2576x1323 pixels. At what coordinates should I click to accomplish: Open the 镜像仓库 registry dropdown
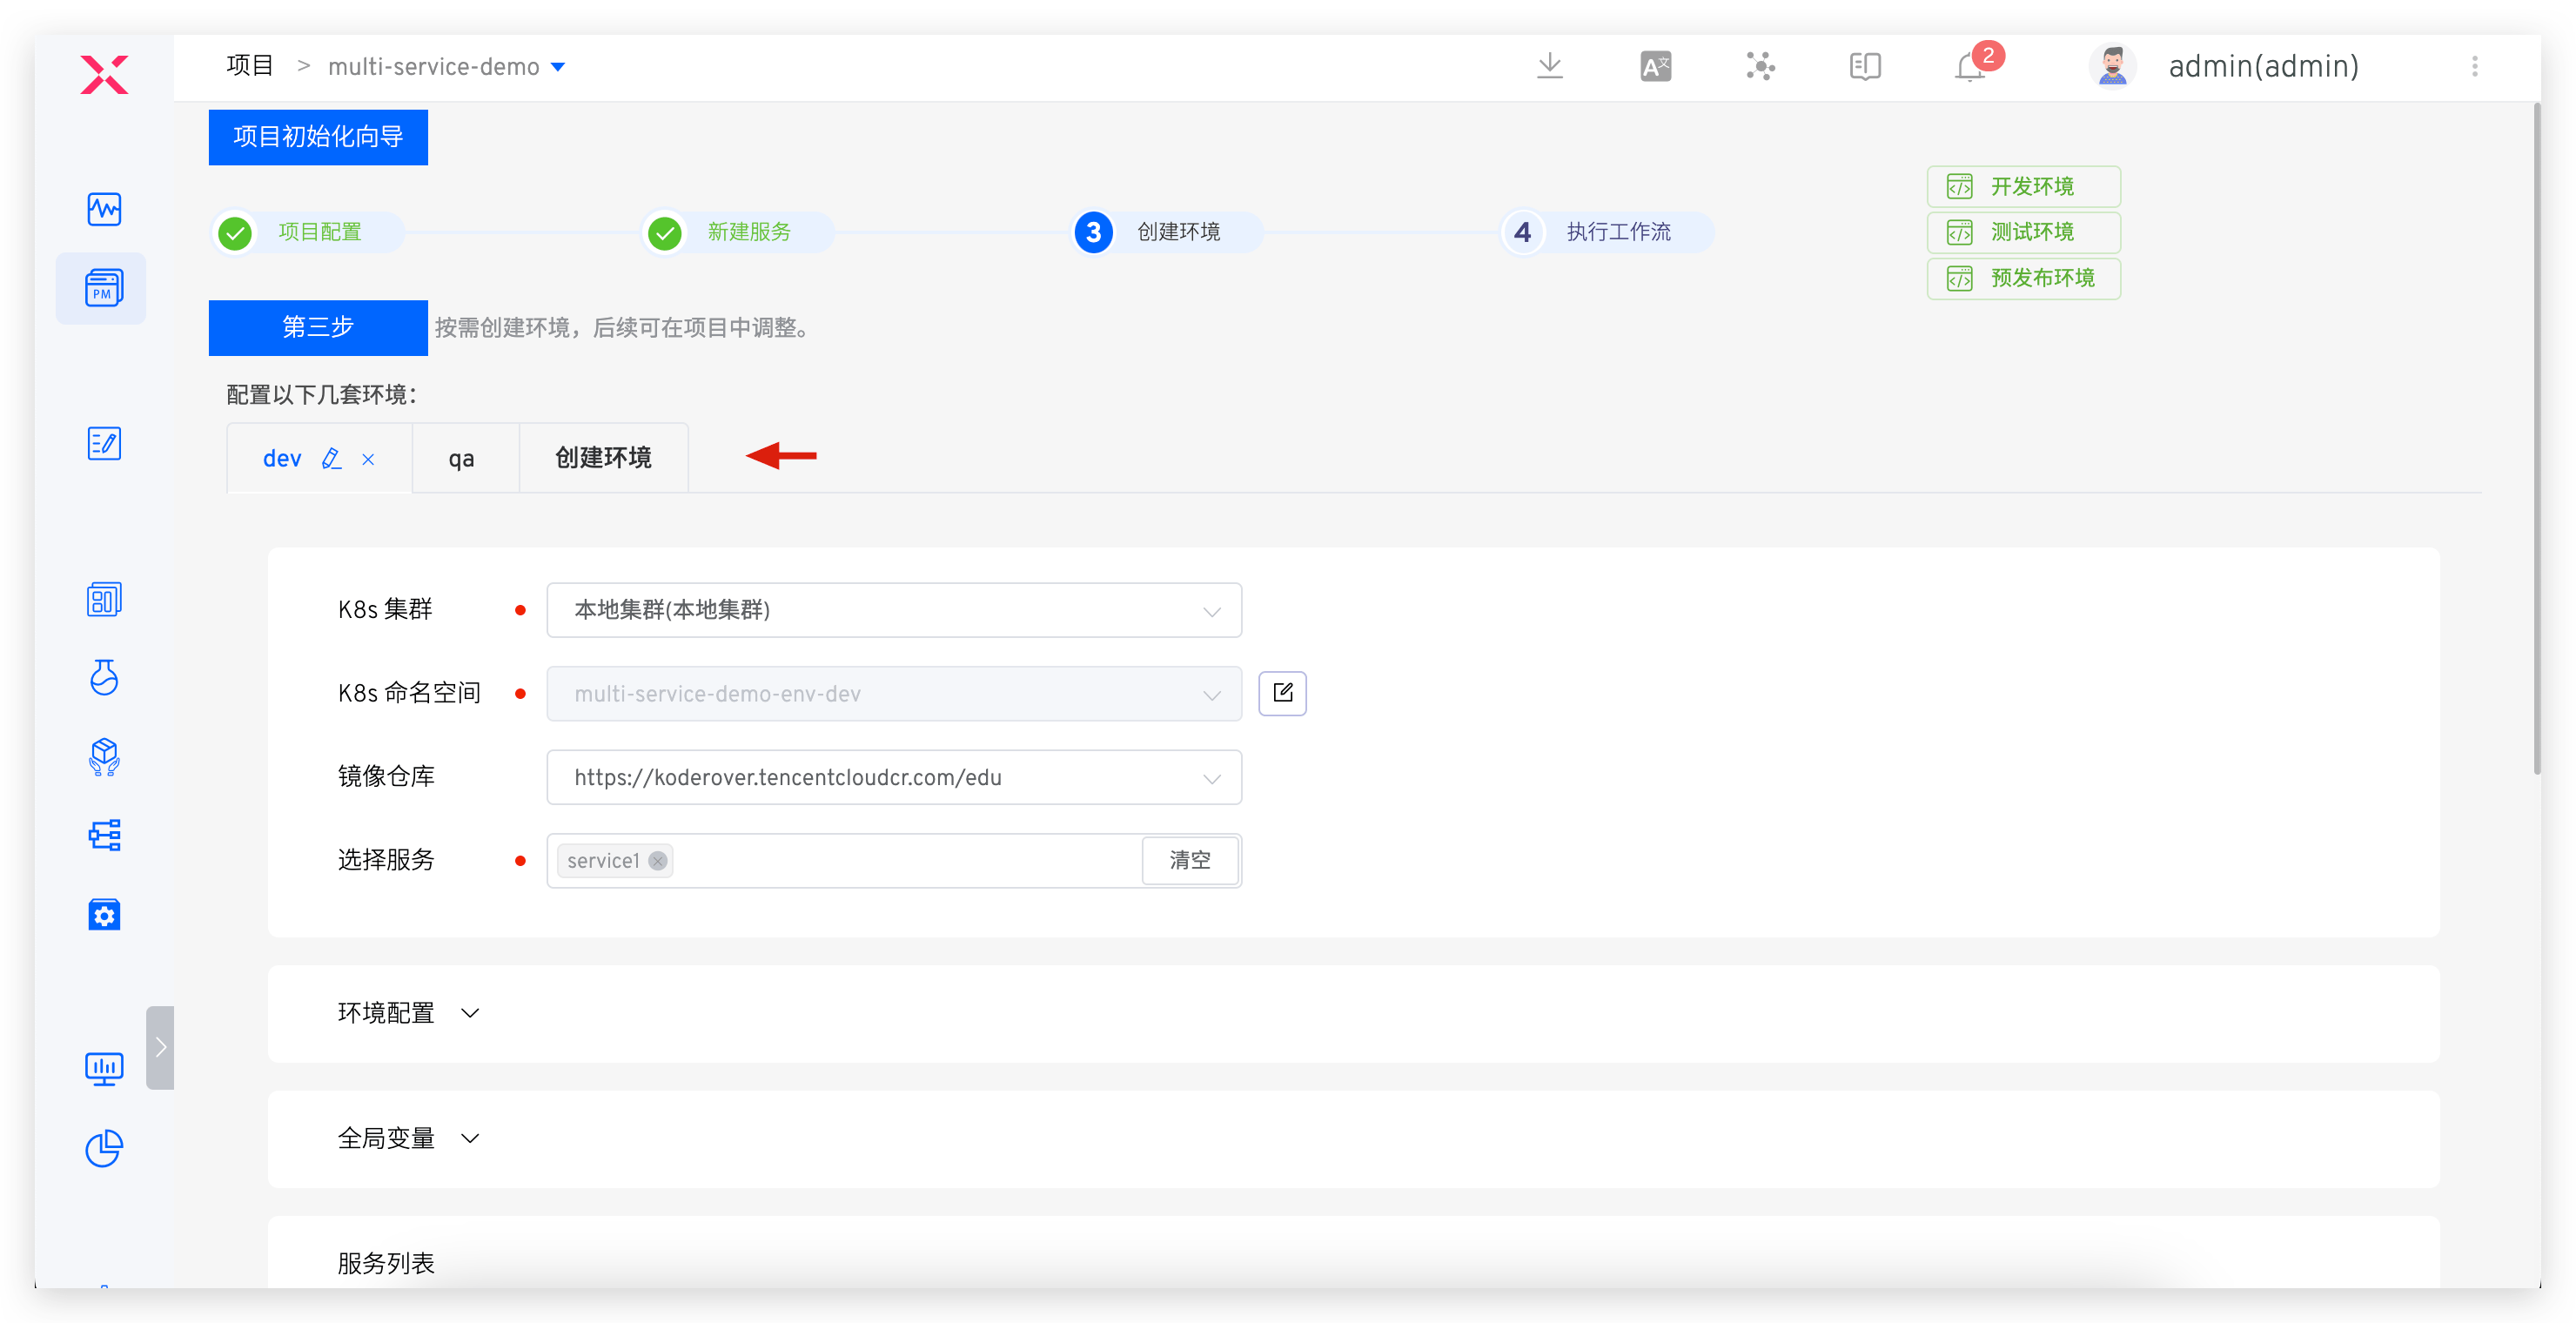point(893,777)
